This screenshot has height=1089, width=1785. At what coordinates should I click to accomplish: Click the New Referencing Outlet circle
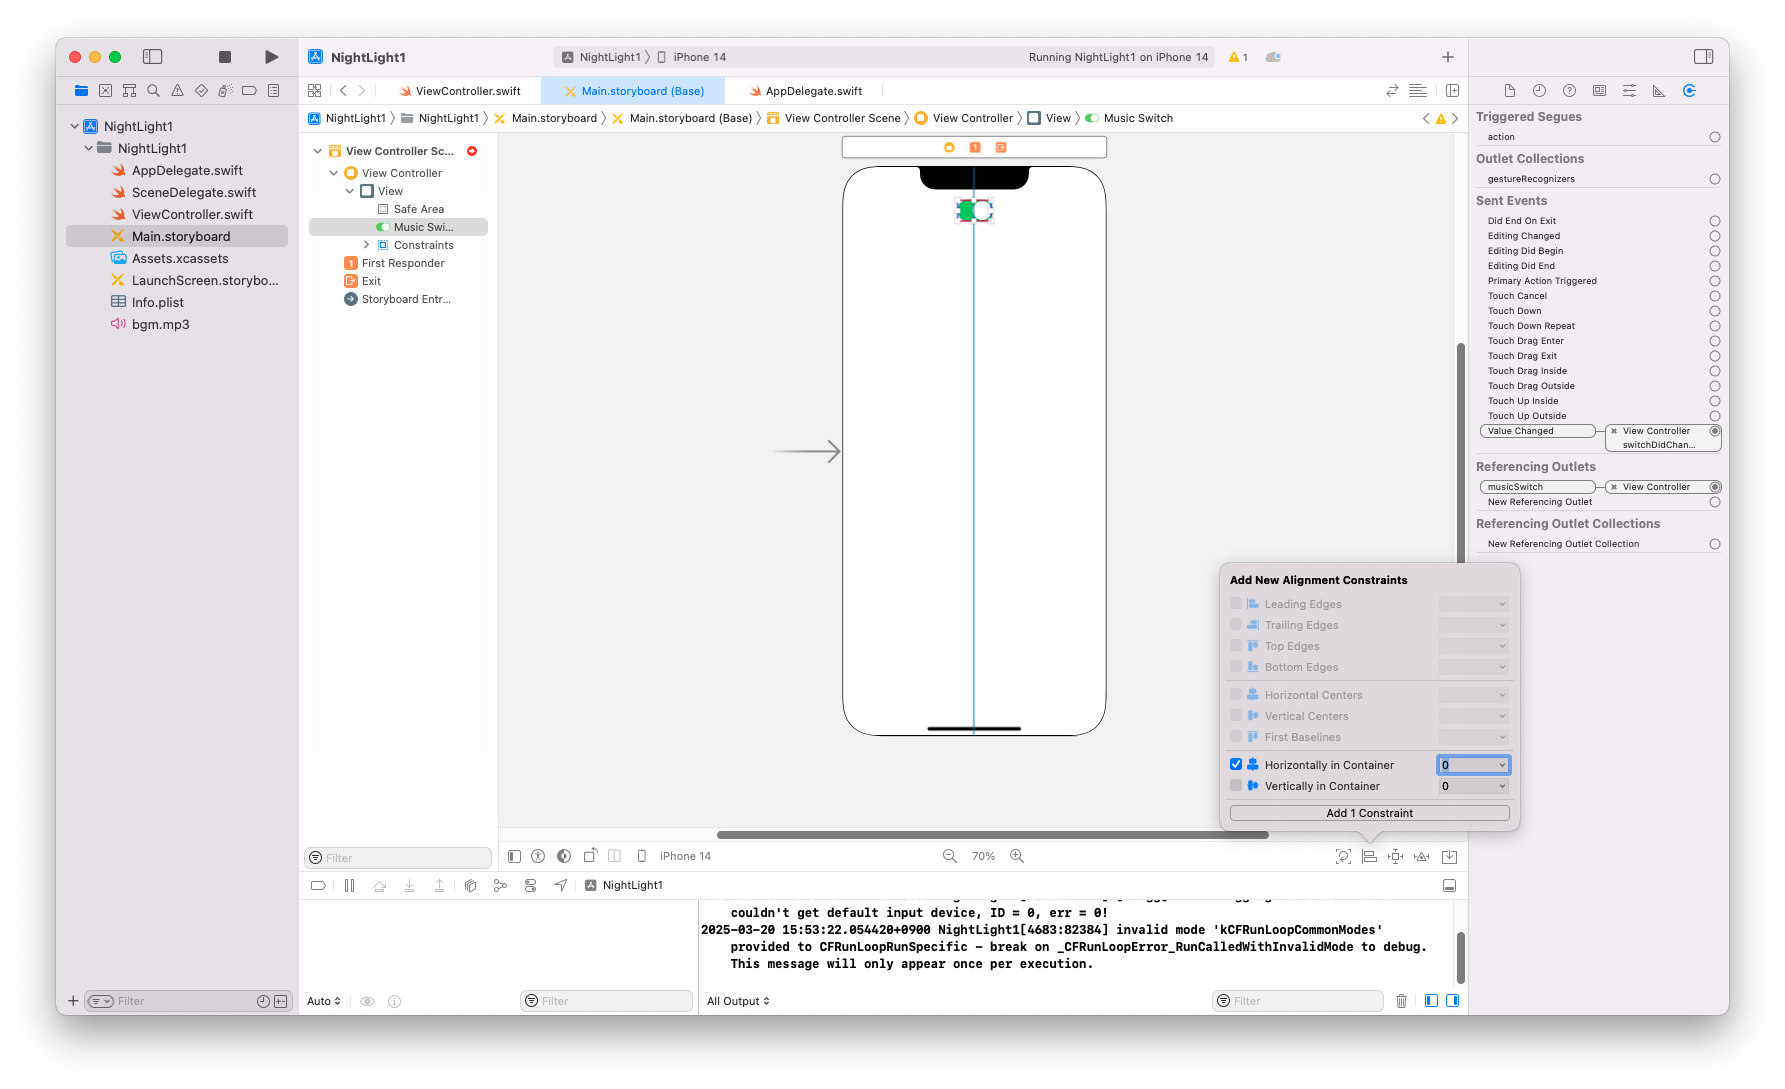pyautogui.click(x=1715, y=502)
